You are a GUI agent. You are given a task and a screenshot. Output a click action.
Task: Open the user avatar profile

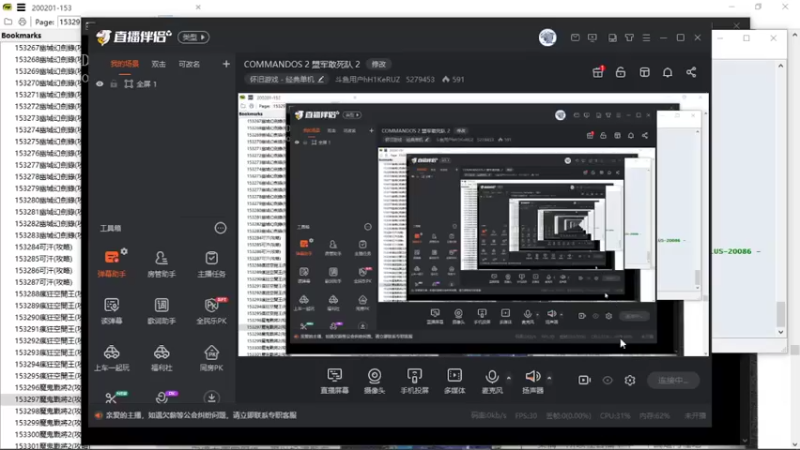pos(547,37)
